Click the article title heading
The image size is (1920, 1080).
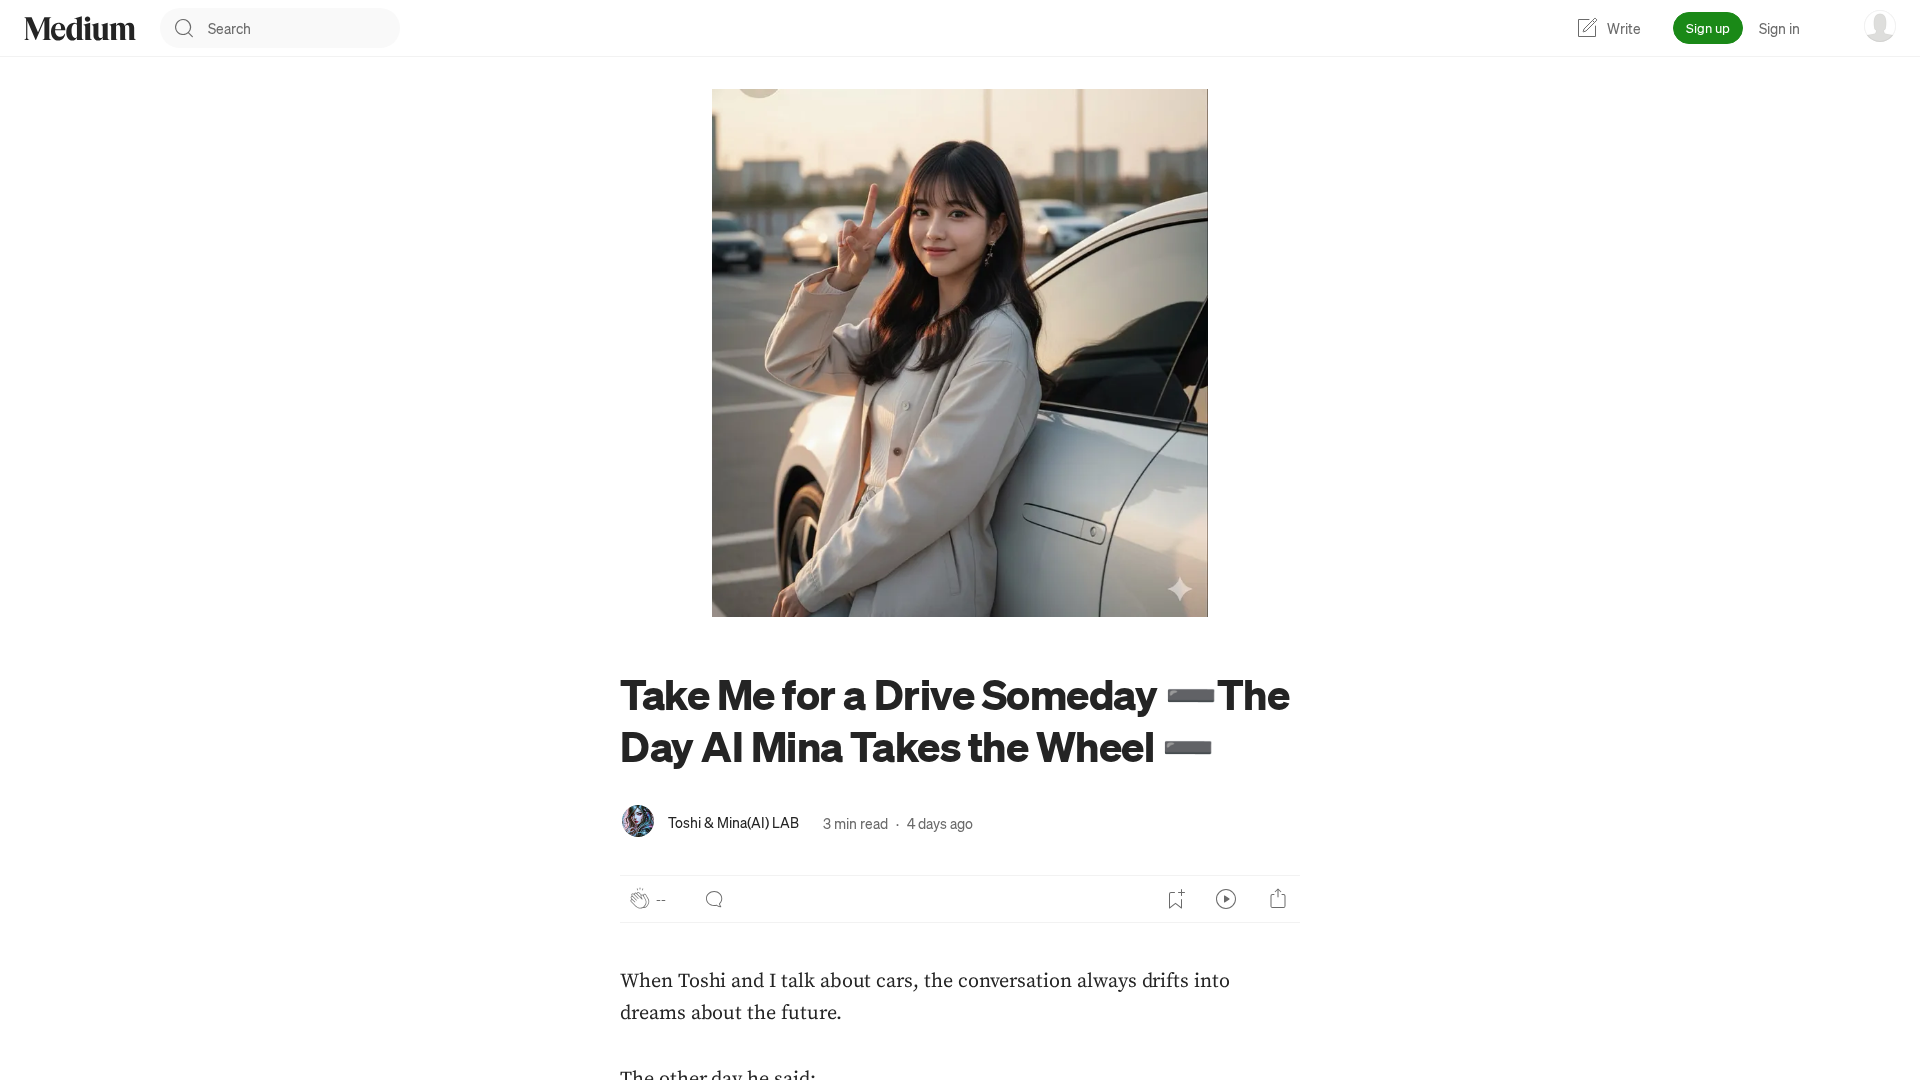pos(955,721)
